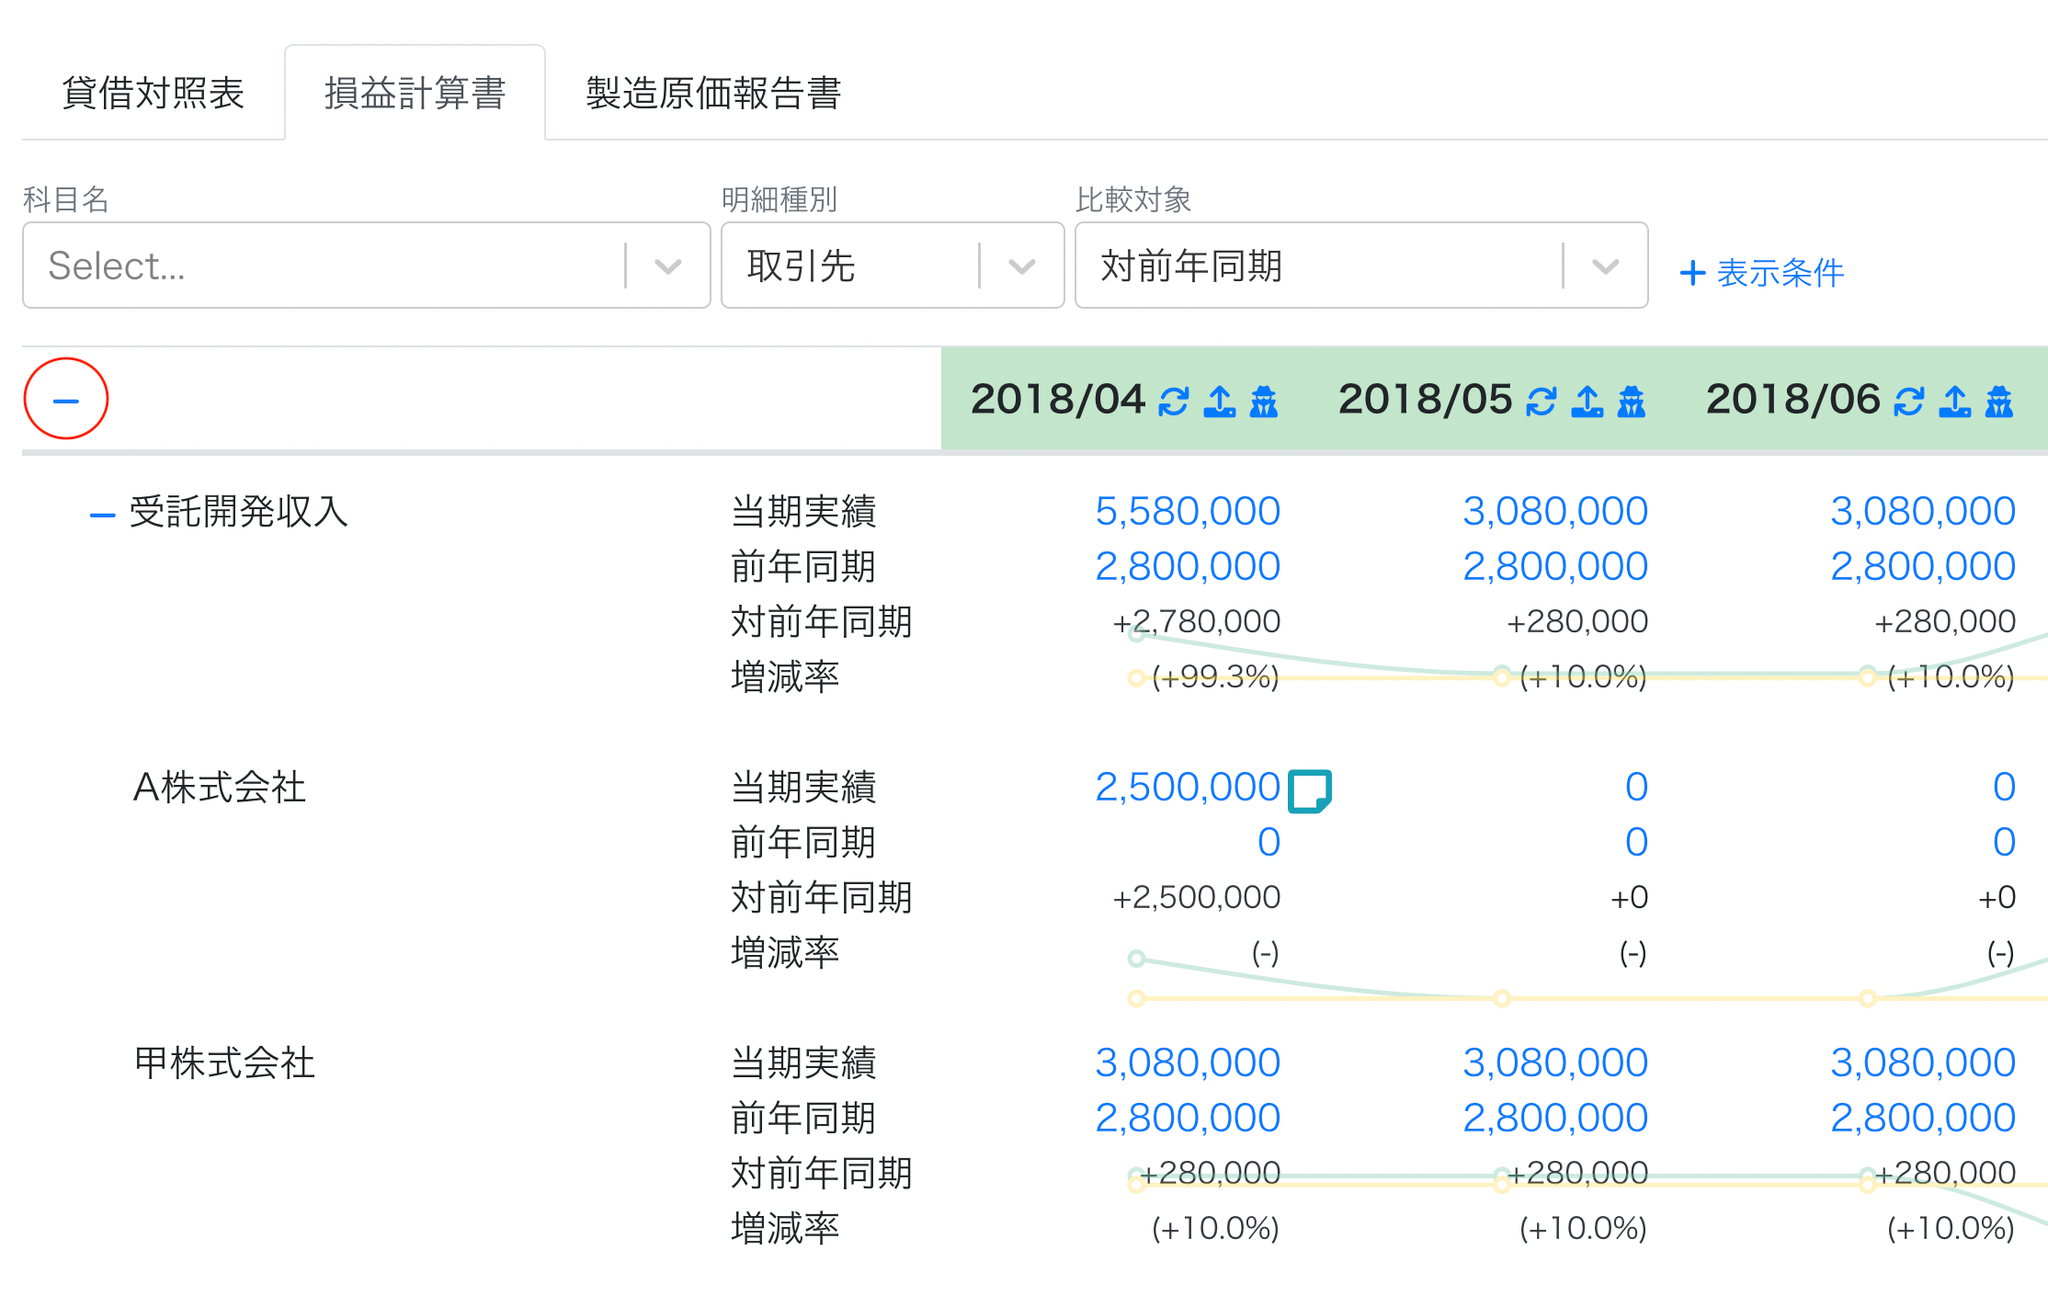
Task: Switch to the 製造原価報告書 tab
Action: (713, 93)
